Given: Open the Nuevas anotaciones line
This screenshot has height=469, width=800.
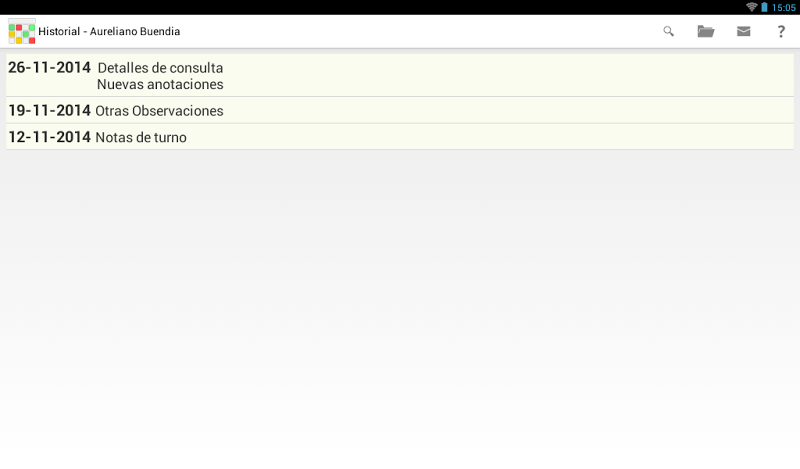Looking at the screenshot, I should pos(160,85).
